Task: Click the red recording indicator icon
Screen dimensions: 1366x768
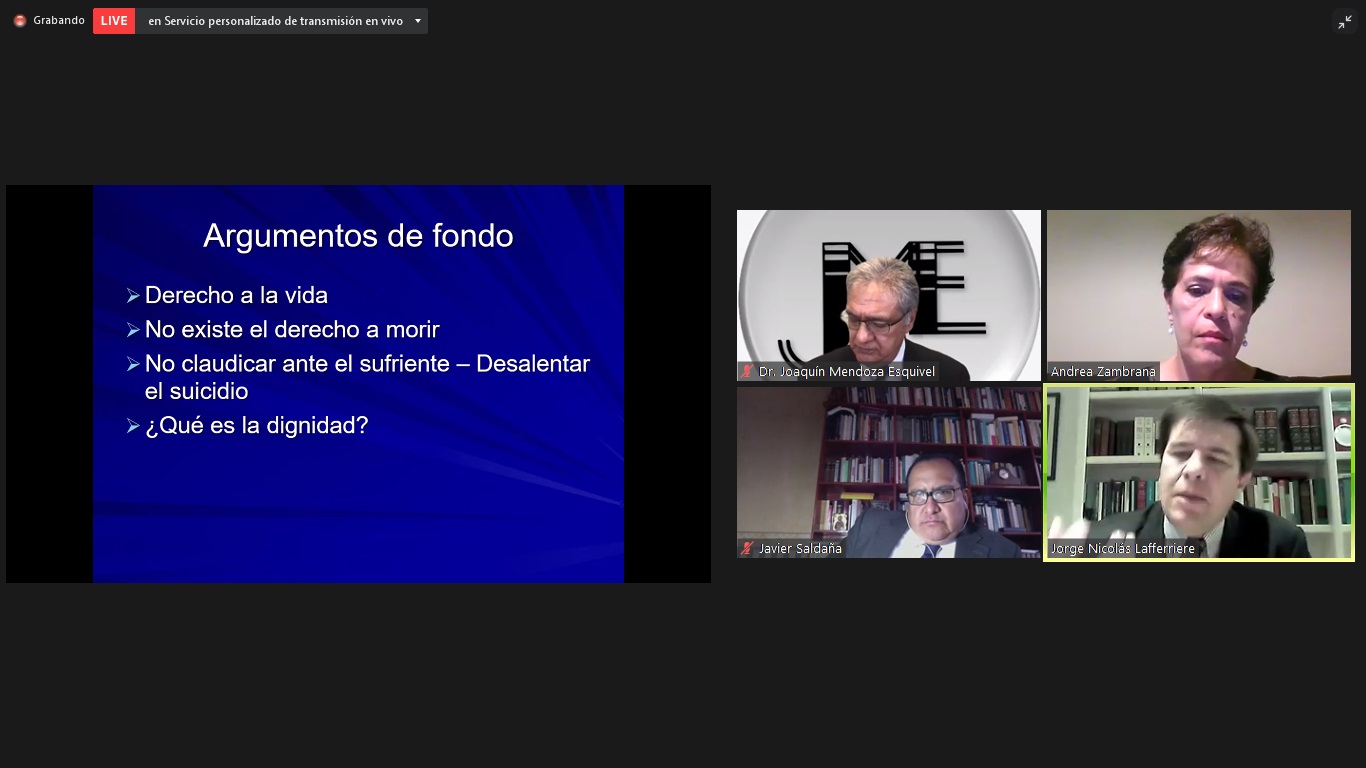Action: 20,21
